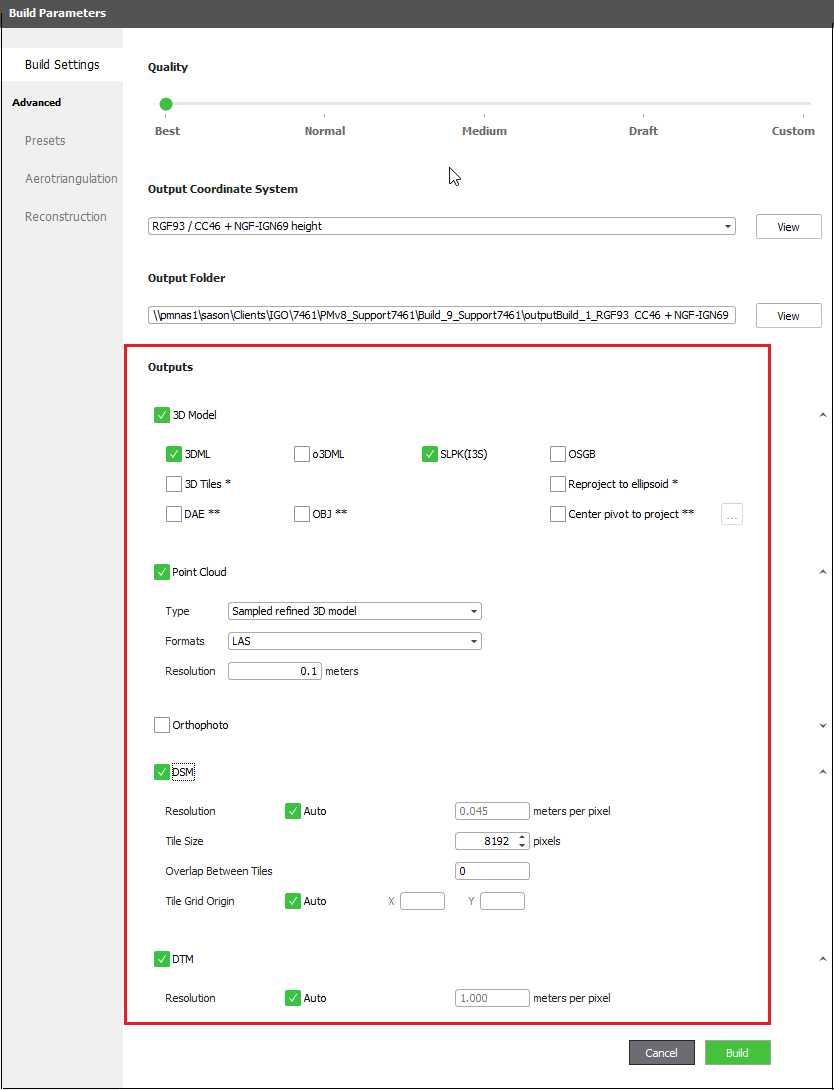Uncheck Auto for Tile Grid Origin

point(293,901)
